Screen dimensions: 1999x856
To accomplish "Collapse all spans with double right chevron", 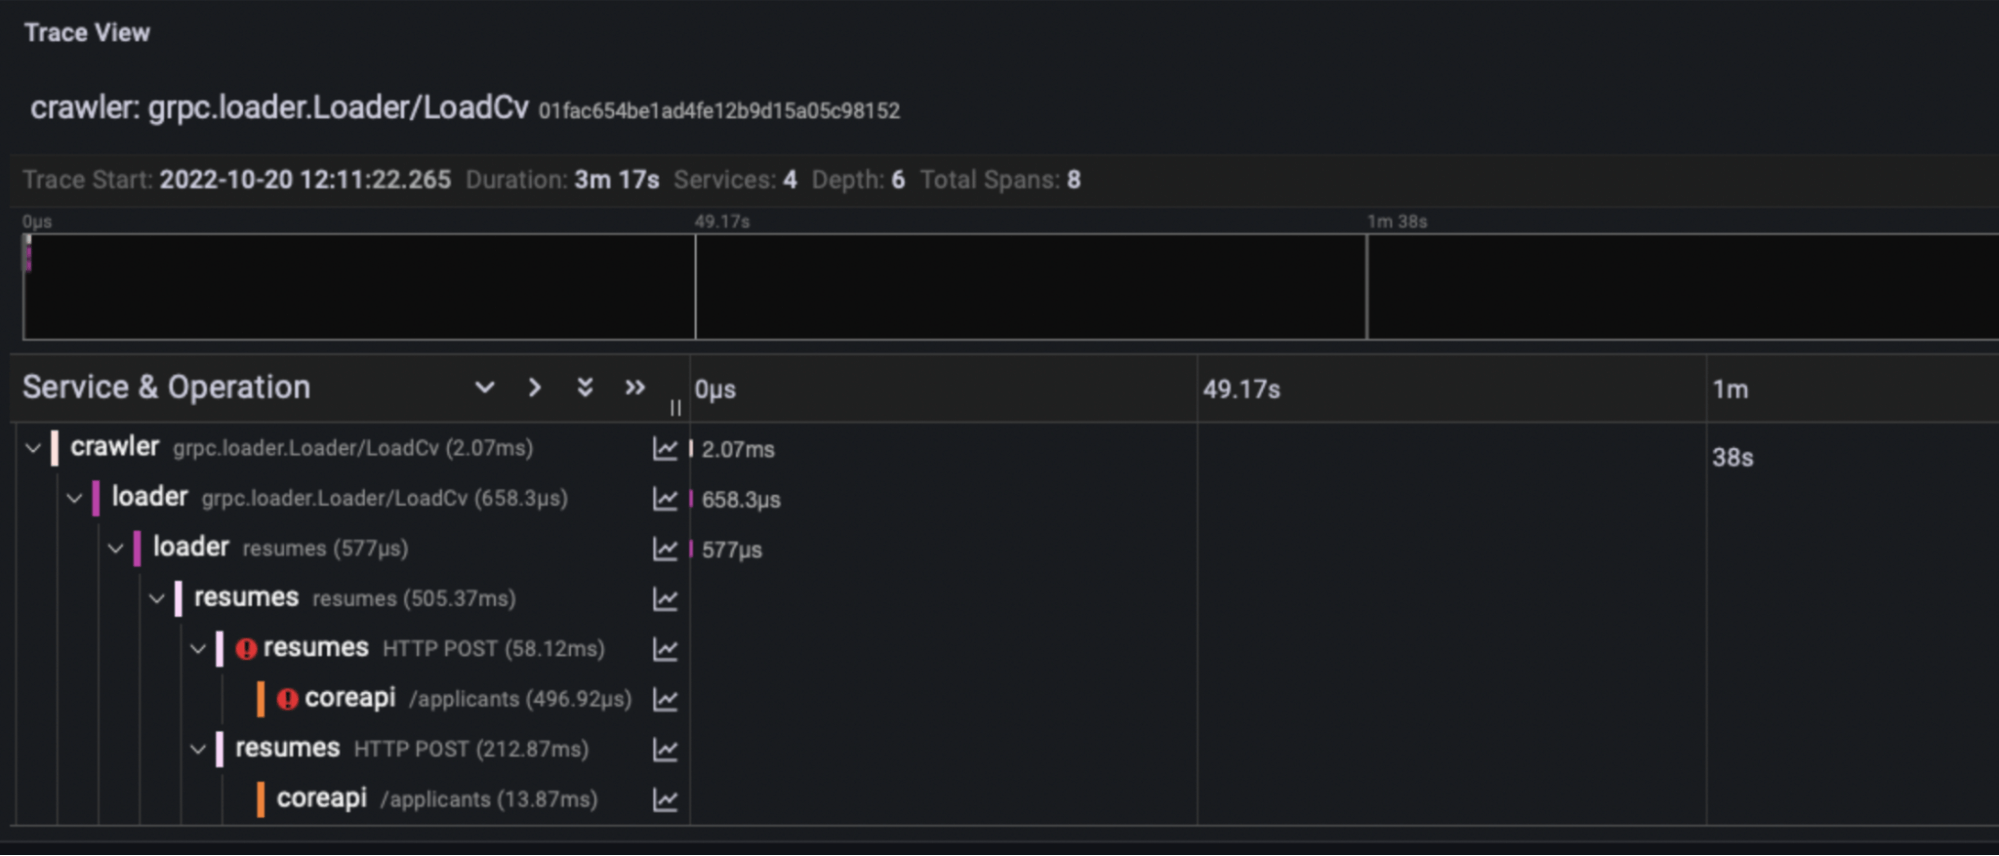I will [x=635, y=388].
